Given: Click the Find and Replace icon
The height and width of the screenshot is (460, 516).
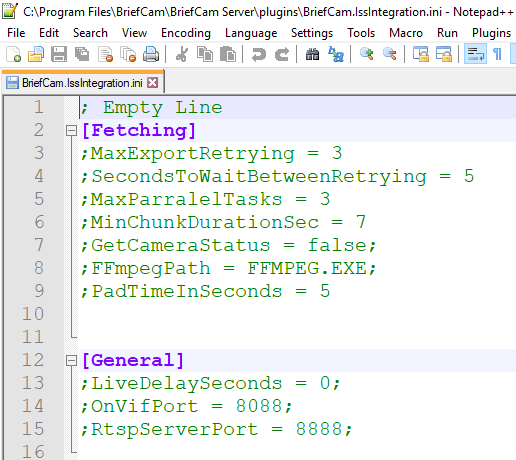Looking at the screenshot, I should pyautogui.click(x=336, y=54).
